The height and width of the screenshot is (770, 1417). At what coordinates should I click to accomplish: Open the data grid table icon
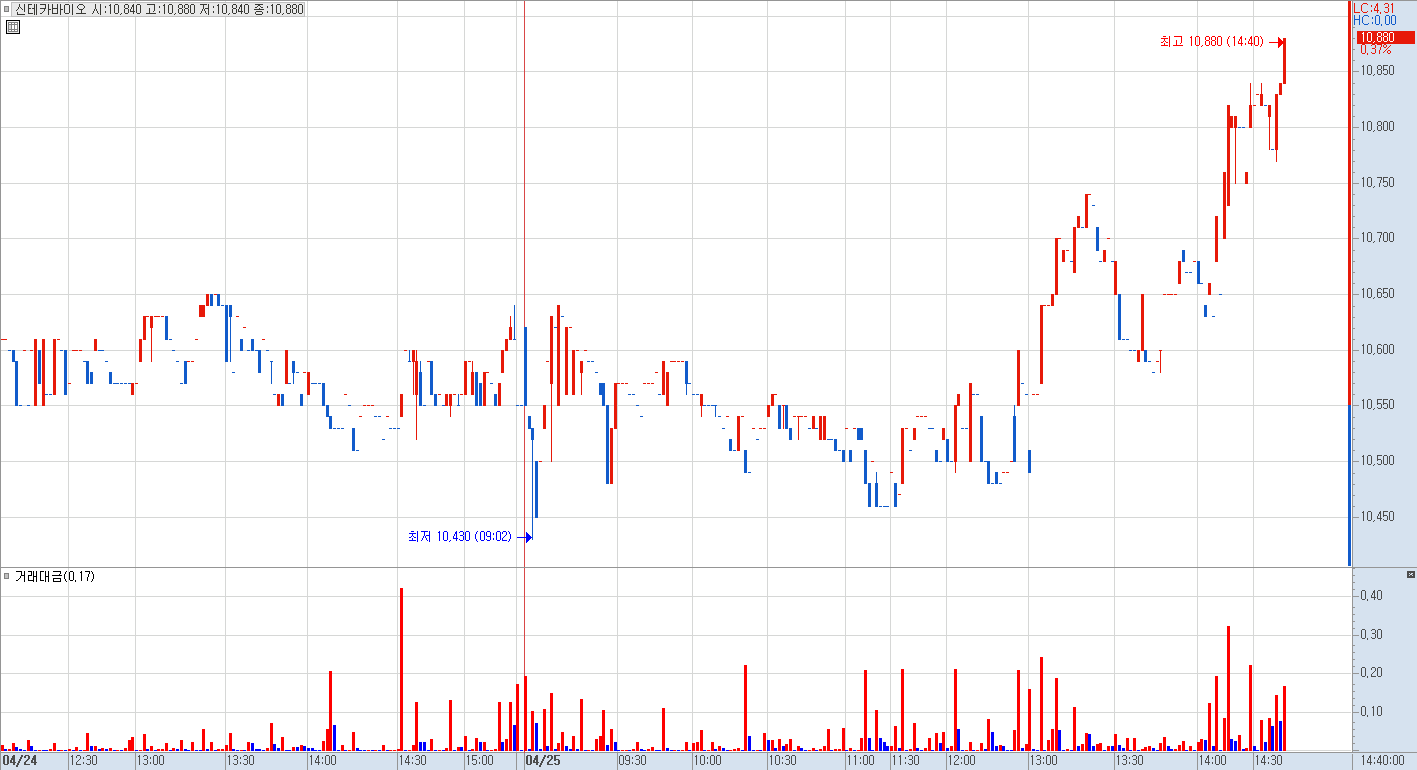coord(13,27)
